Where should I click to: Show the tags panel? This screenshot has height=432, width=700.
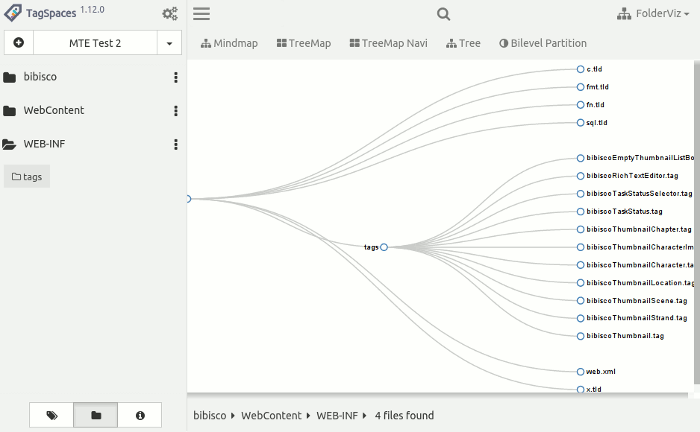click(x=51, y=415)
